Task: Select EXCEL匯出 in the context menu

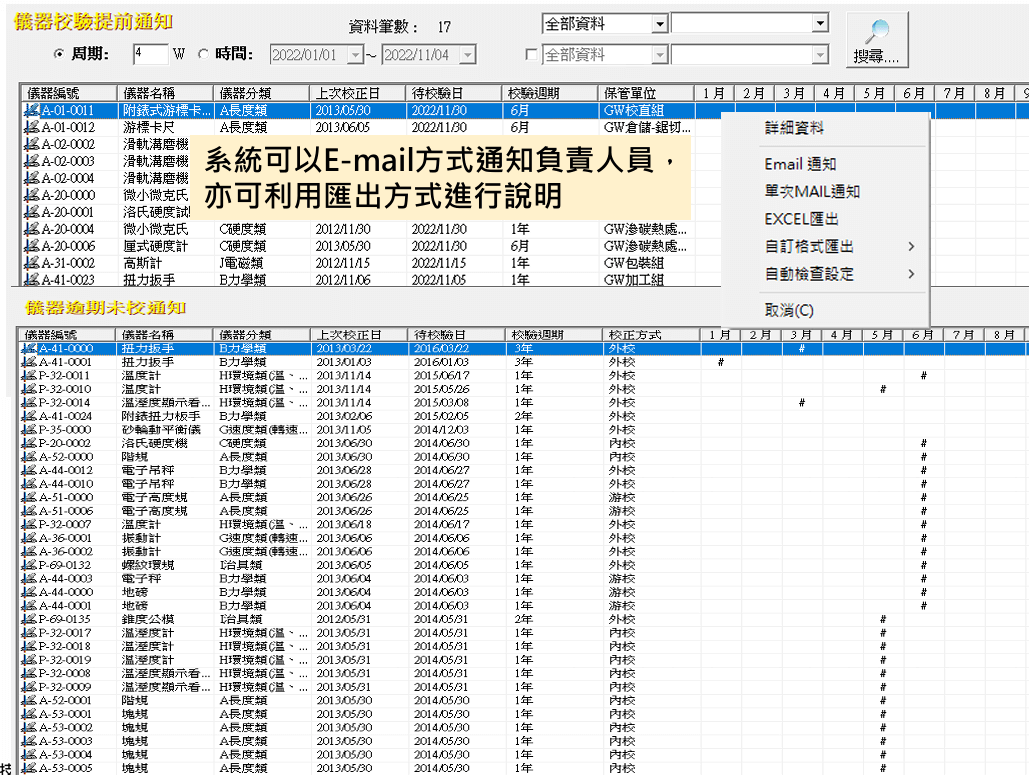Action: click(801, 219)
